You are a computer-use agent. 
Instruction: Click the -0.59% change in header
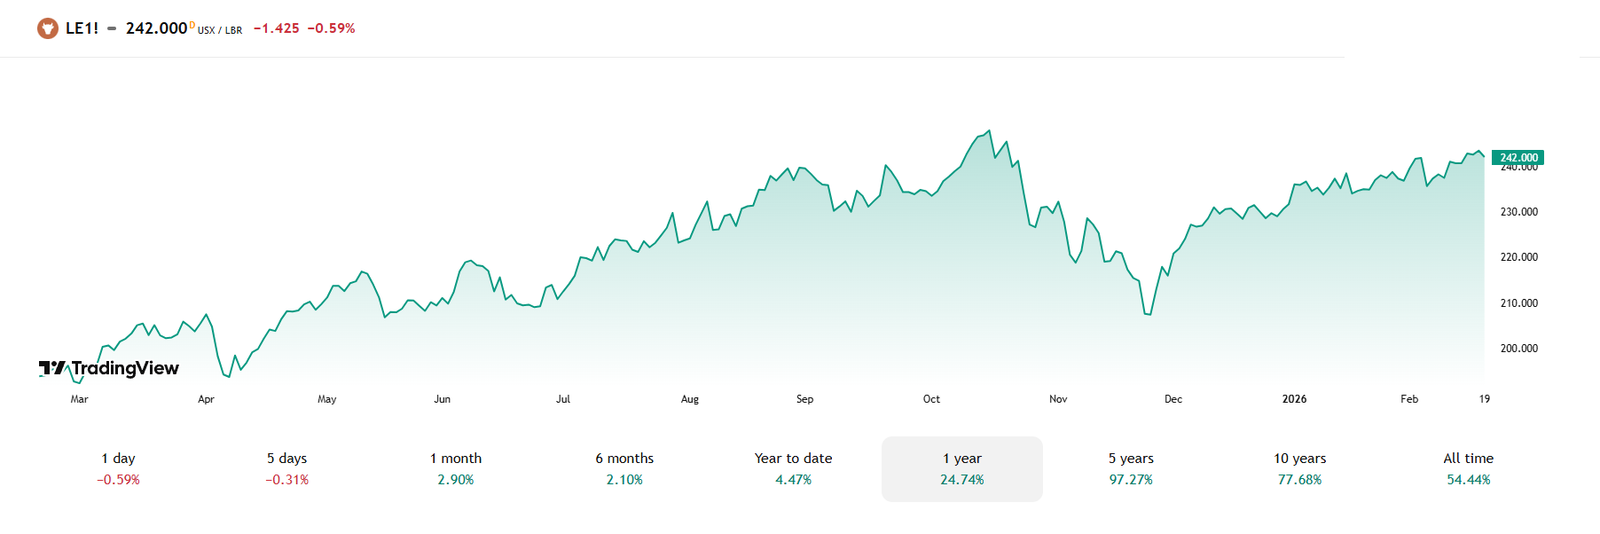[x=330, y=28]
